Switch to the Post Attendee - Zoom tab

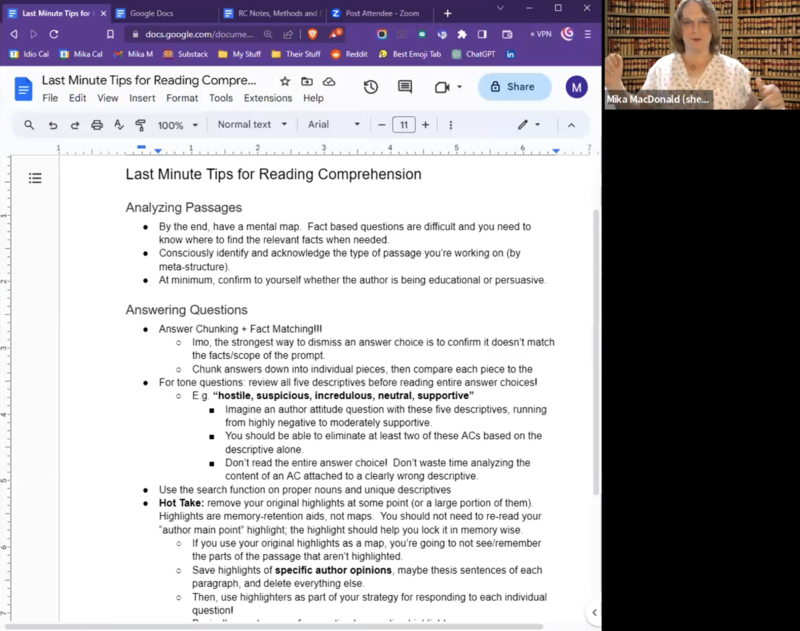pyautogui.click(x=379, y=13)
